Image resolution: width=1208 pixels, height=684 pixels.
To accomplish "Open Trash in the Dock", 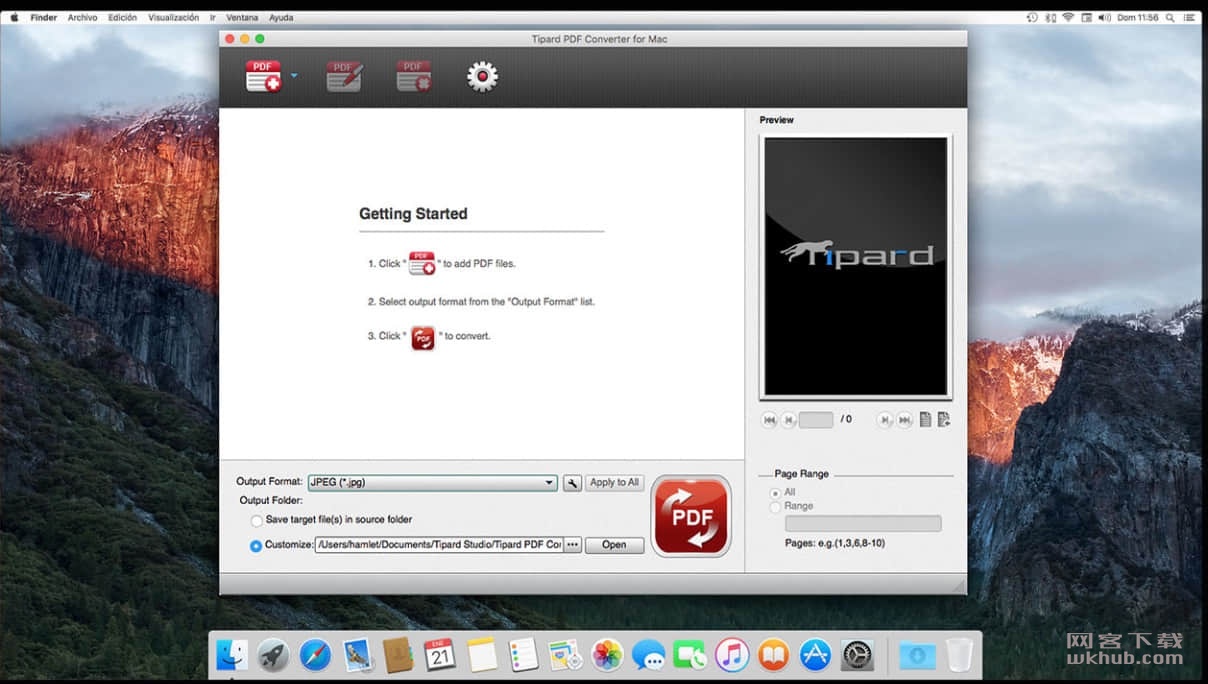I will [959, 655].
